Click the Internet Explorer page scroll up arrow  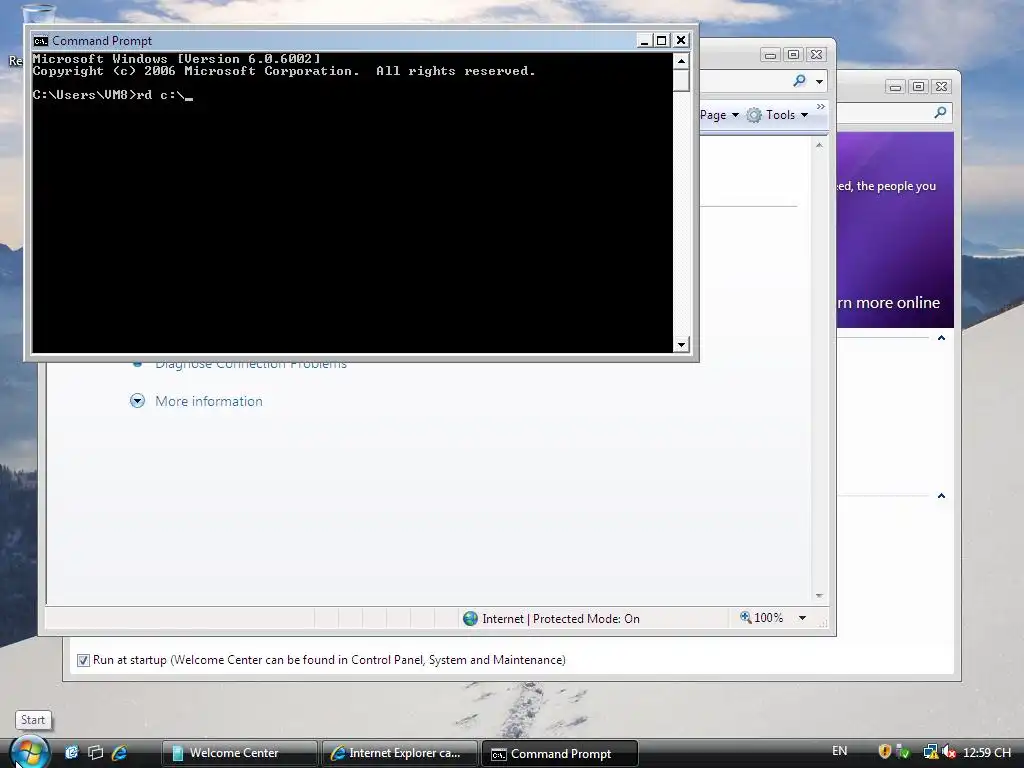click(819, 145)
